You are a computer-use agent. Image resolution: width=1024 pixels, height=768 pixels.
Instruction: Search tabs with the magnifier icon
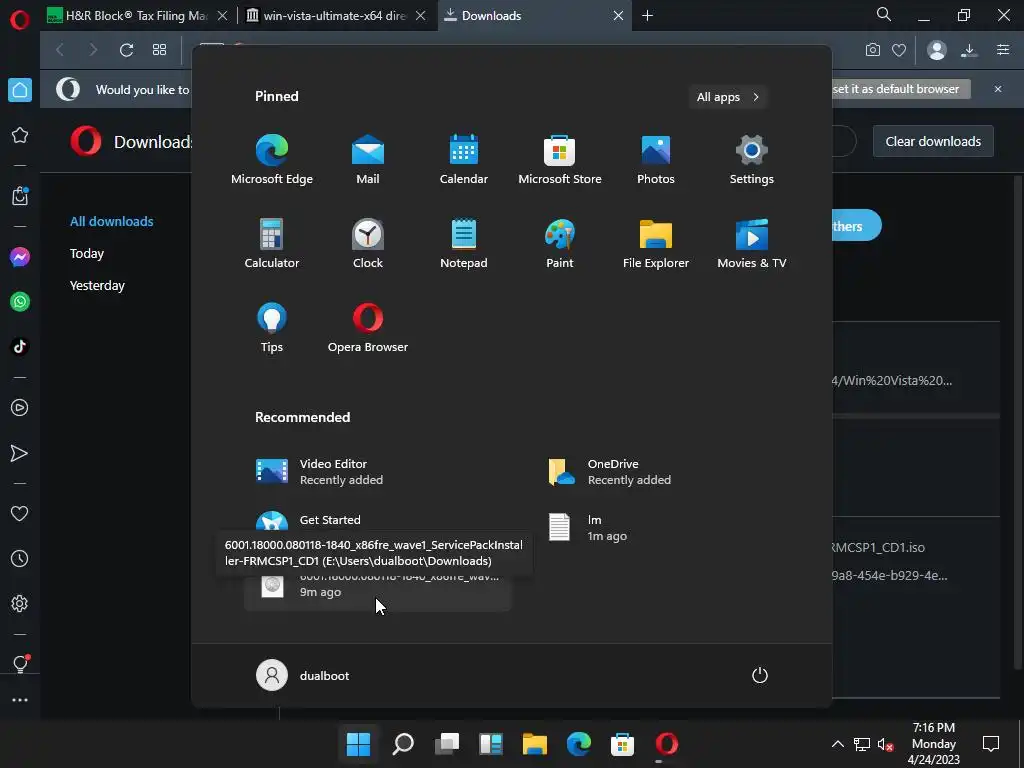[884, 14]
